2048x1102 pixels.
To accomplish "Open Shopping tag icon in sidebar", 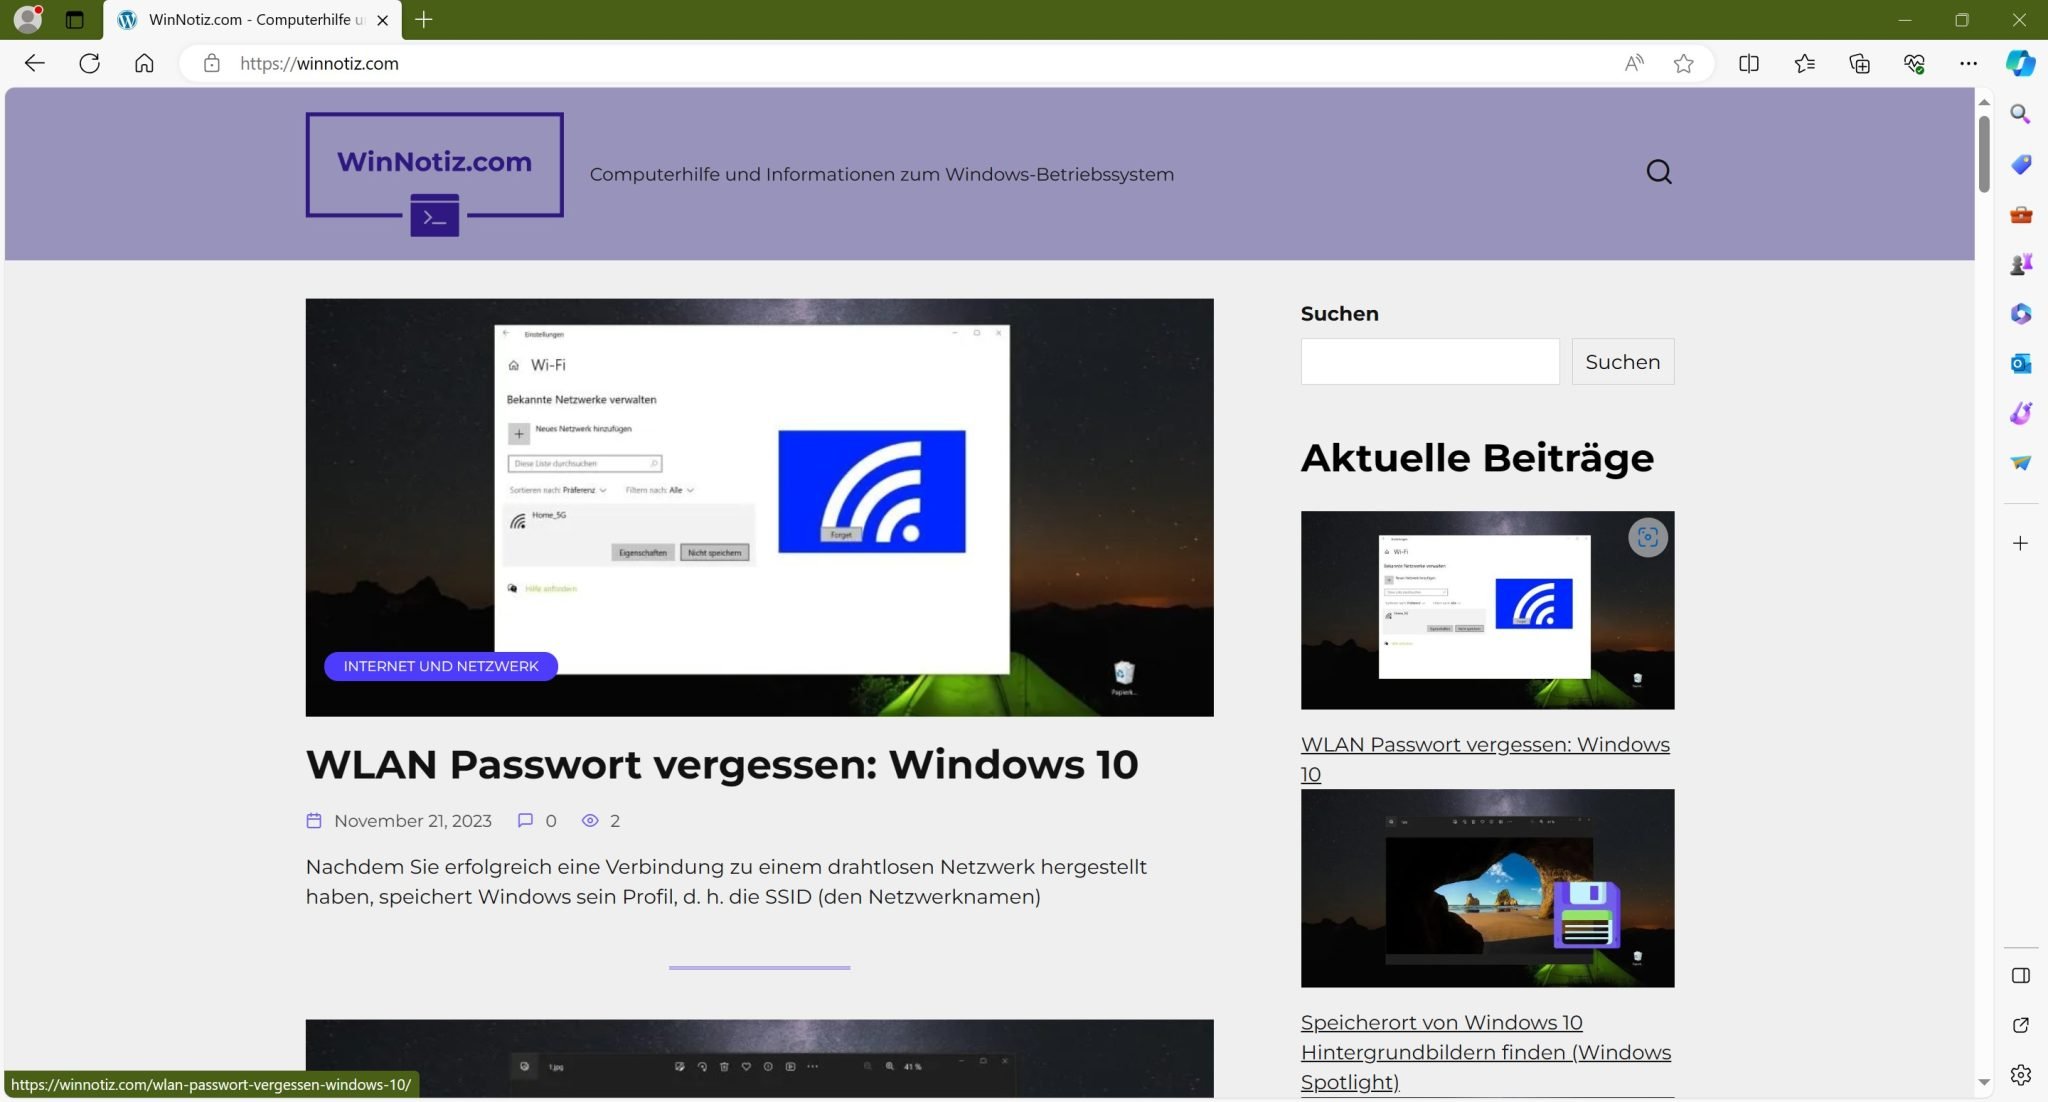I will click(x=2020, y=164).
